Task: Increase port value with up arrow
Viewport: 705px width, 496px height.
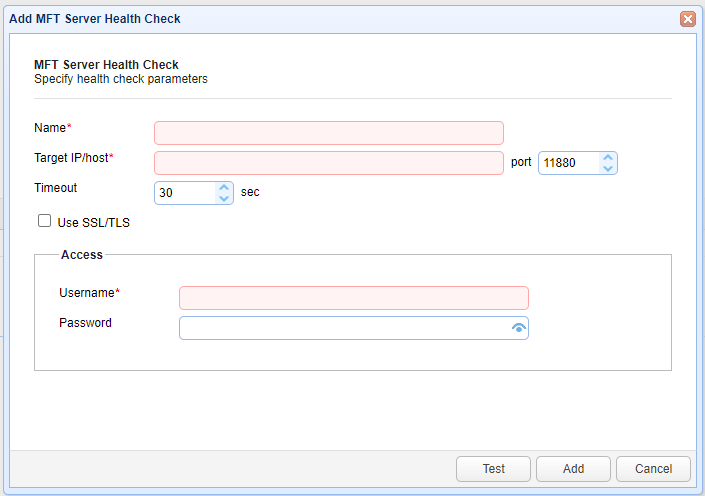Action: point(608,157)
